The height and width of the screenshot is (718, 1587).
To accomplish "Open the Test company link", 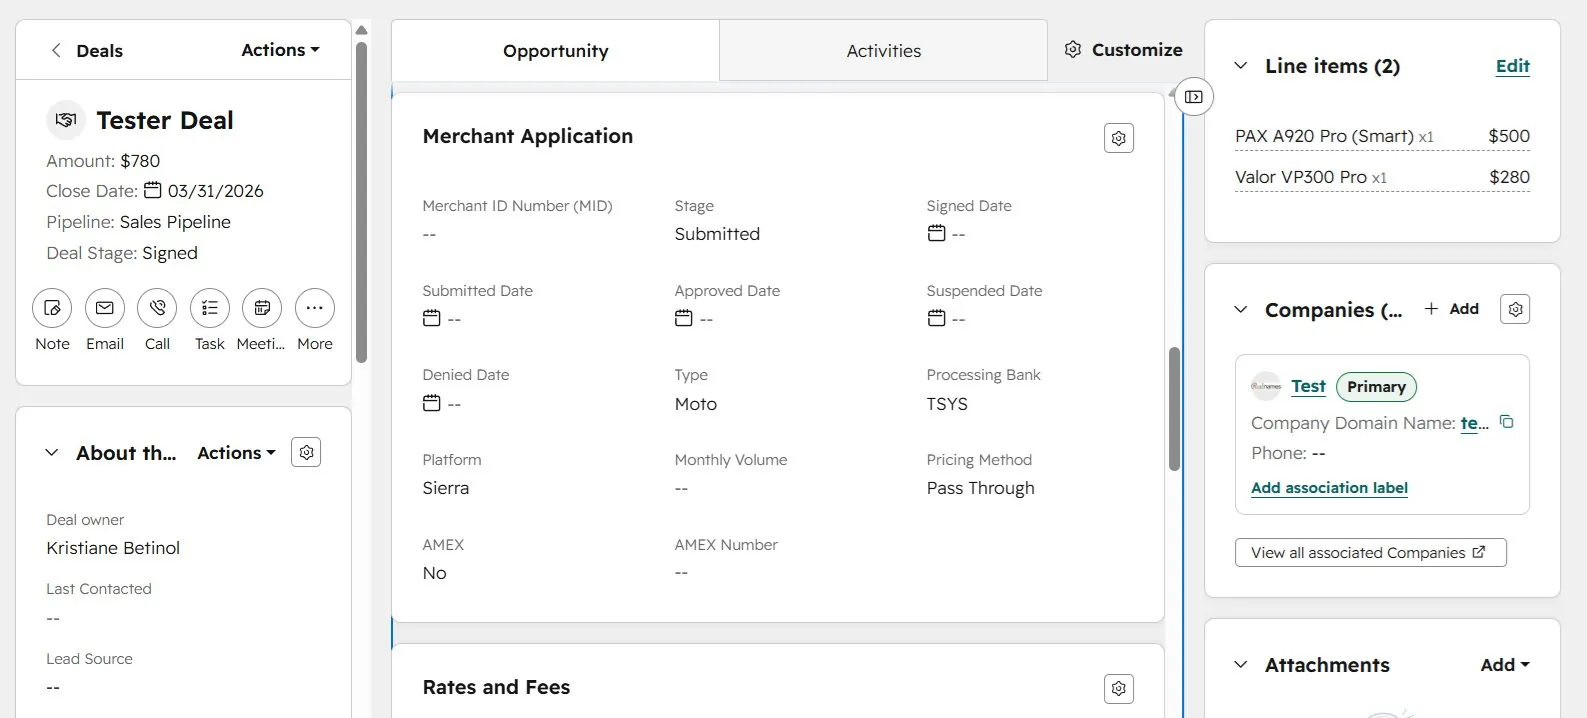I will [1308, 386].
